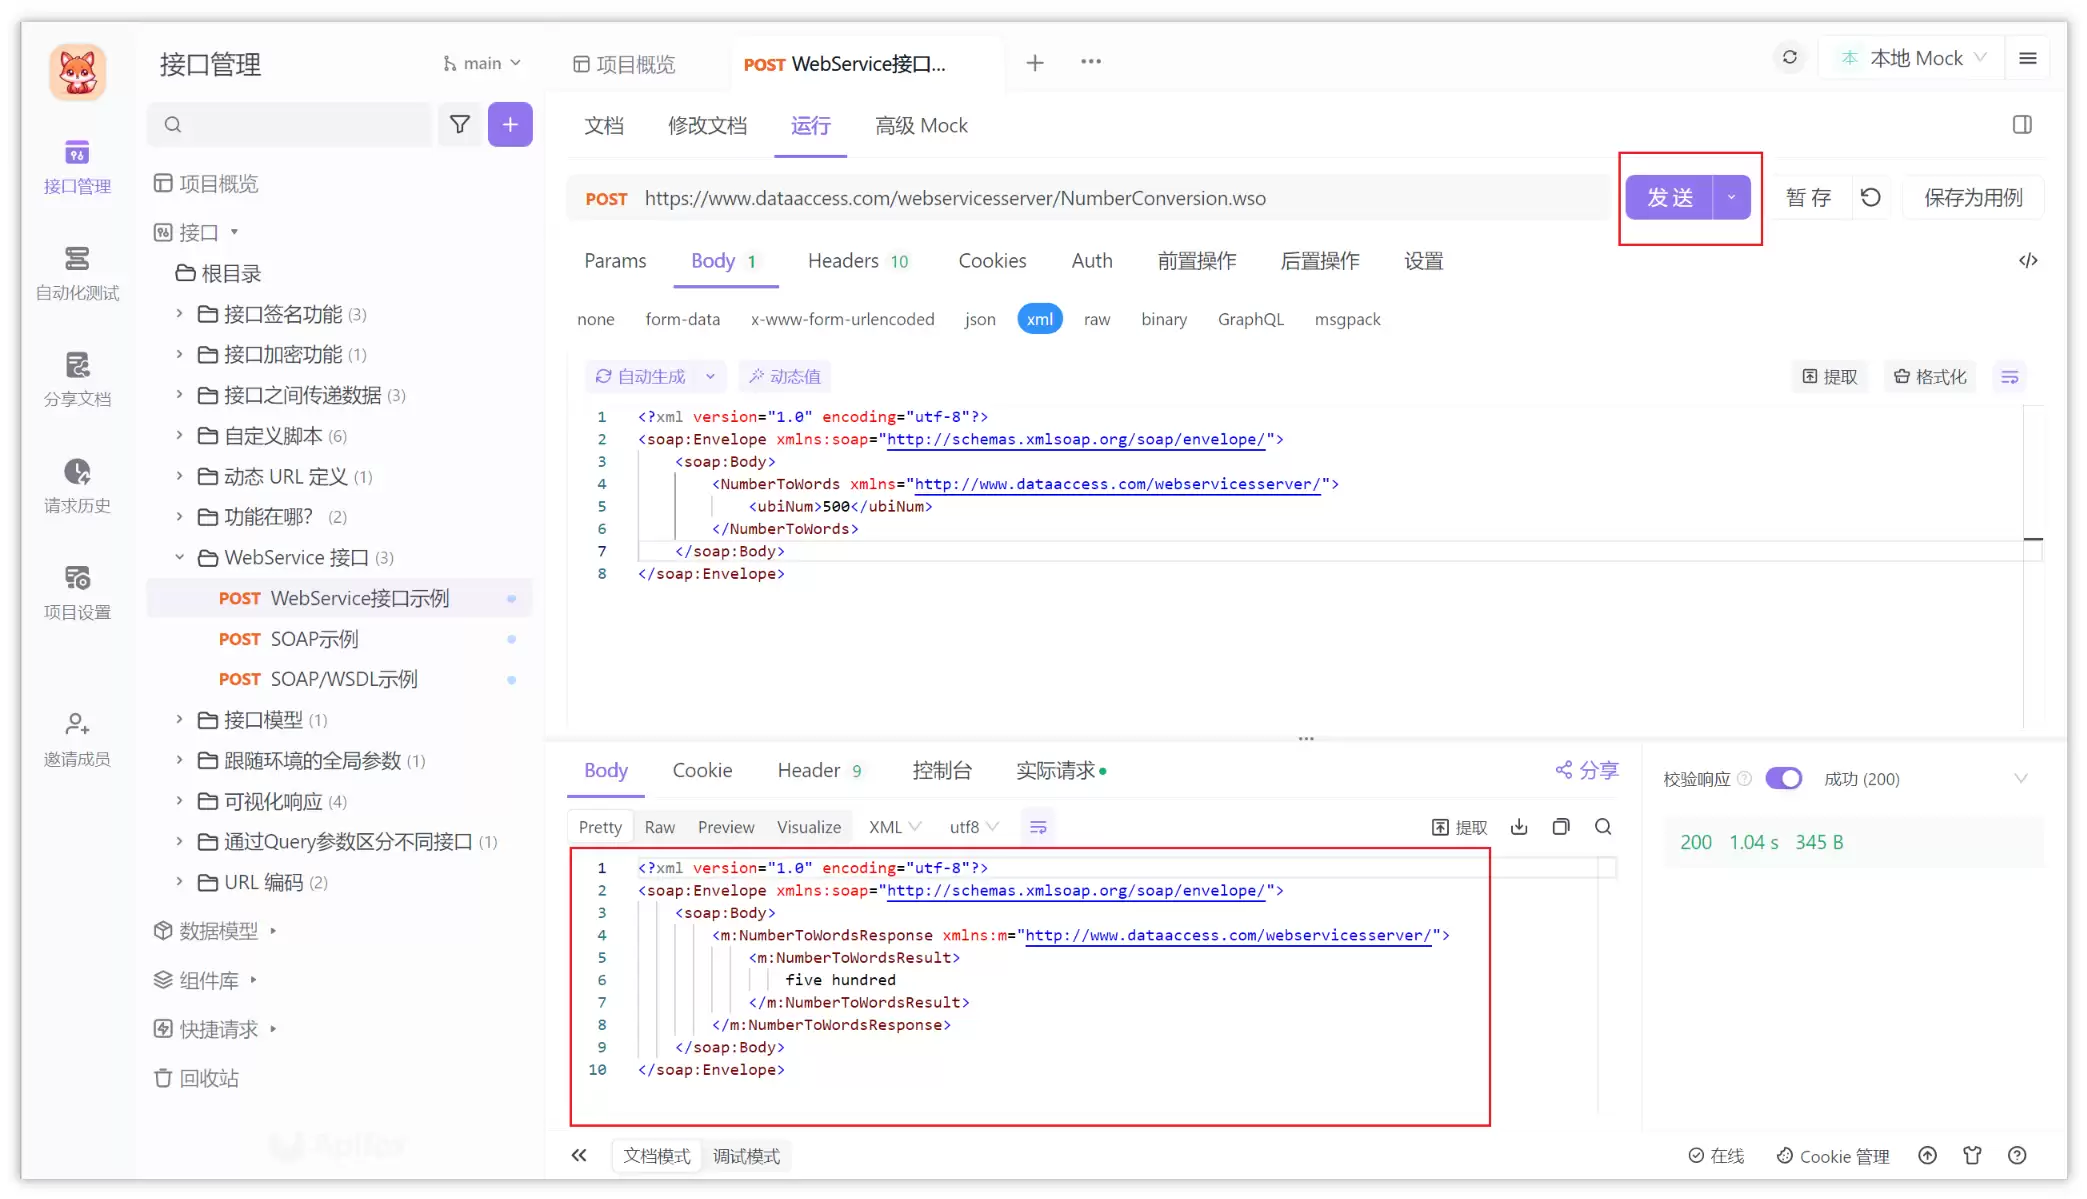Open the 前置操作 tab

1197,261
